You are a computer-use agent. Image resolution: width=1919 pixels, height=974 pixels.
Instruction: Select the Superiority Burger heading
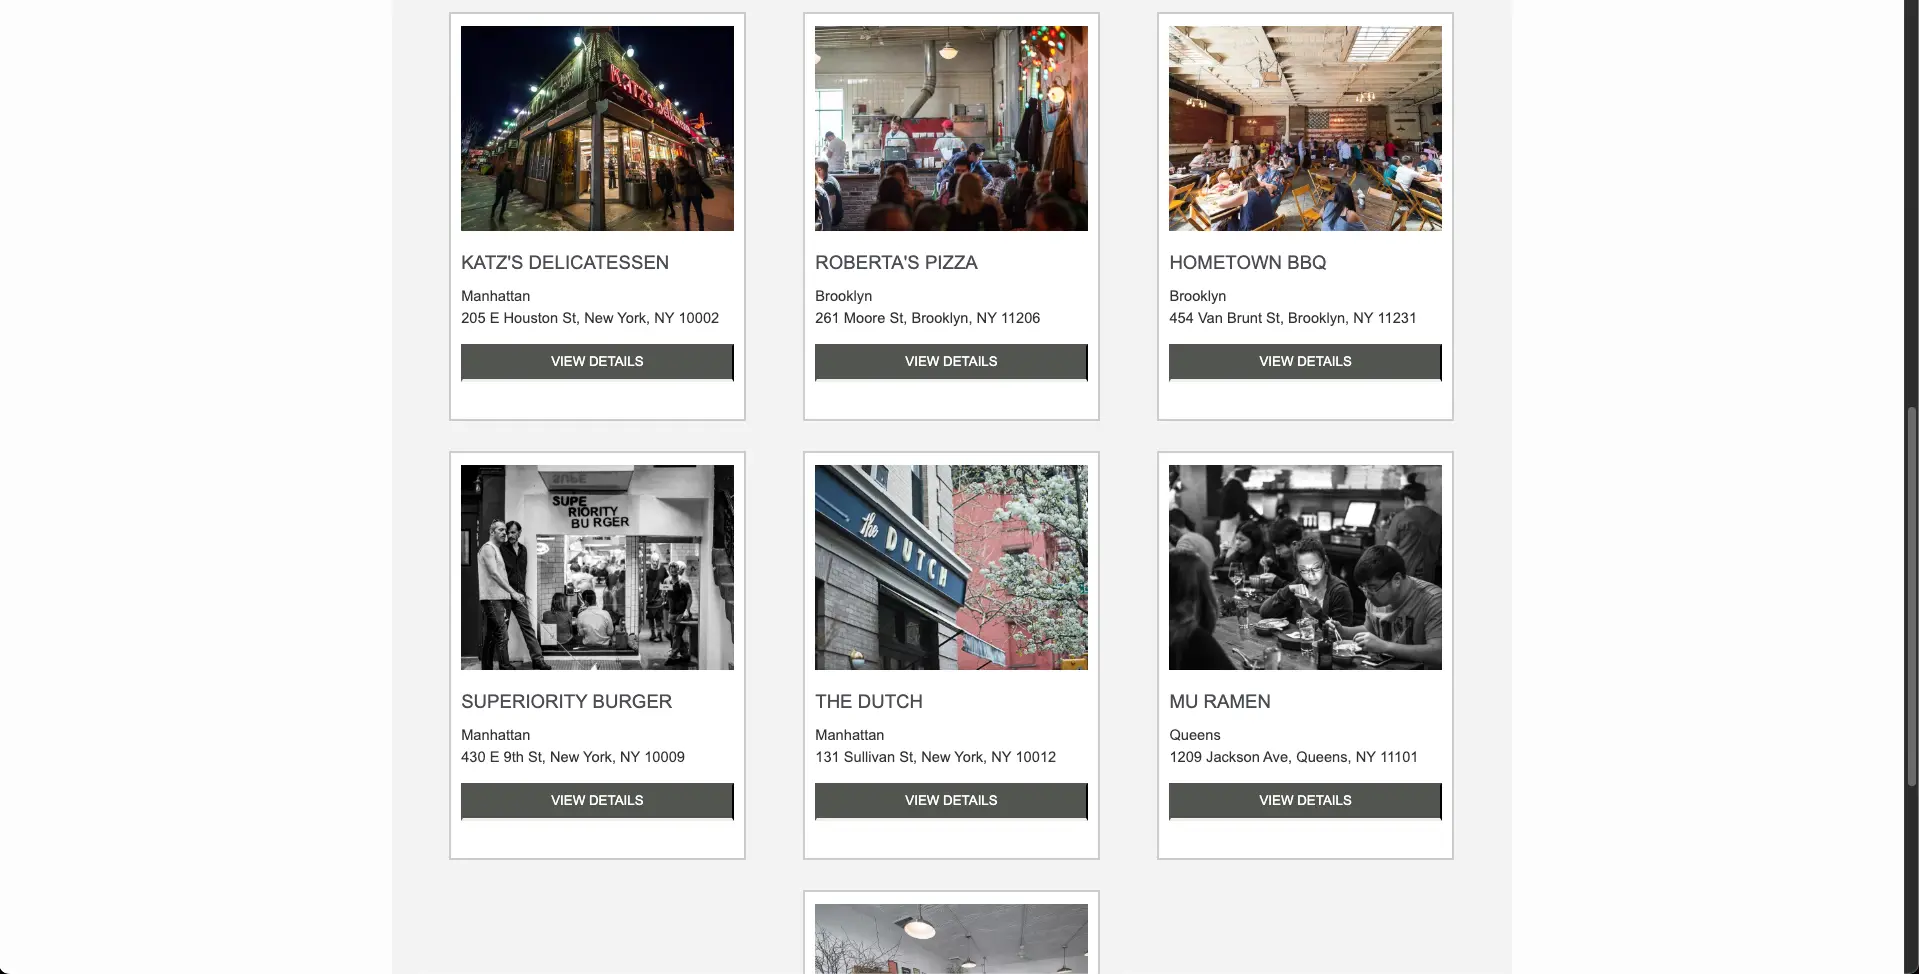click(566, 702)
